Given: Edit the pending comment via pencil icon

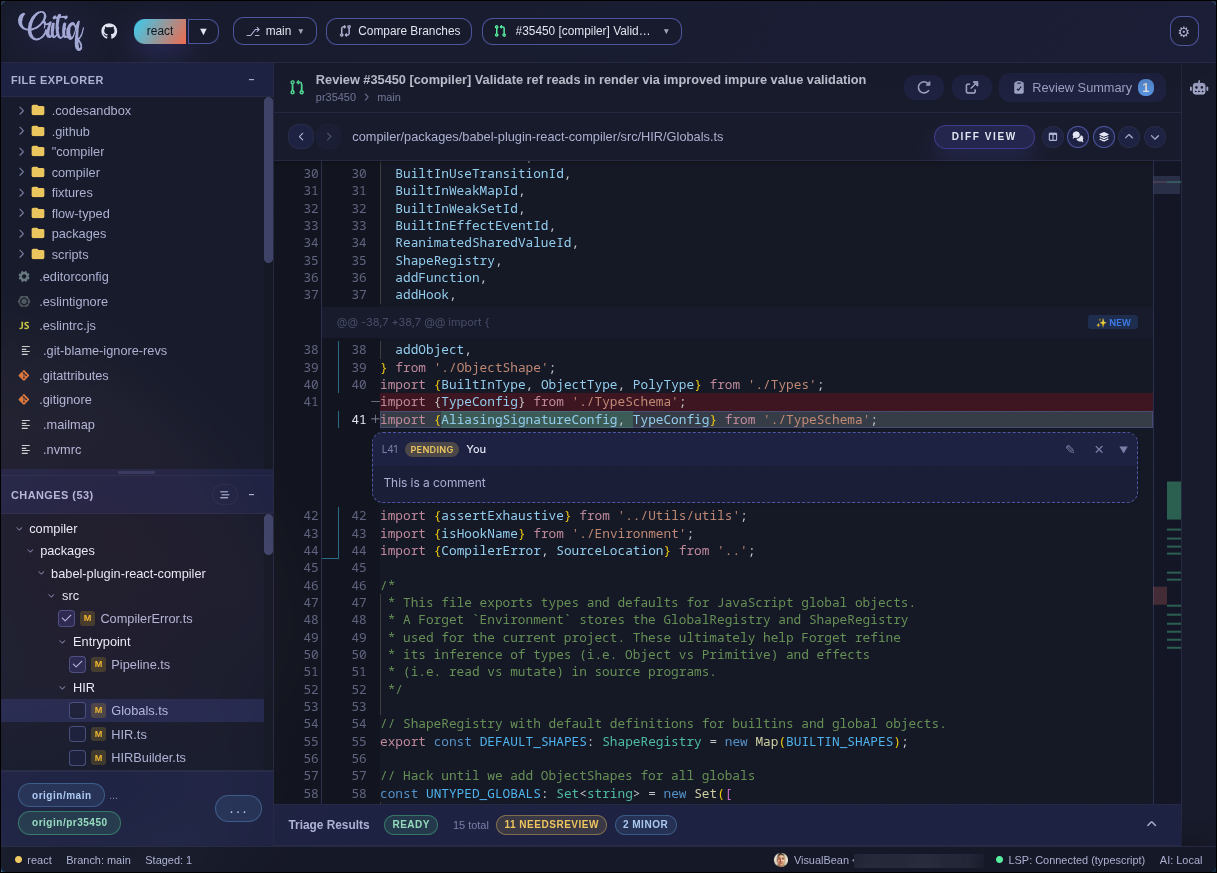Looking at the screenshot, I should pos(1070,449).
